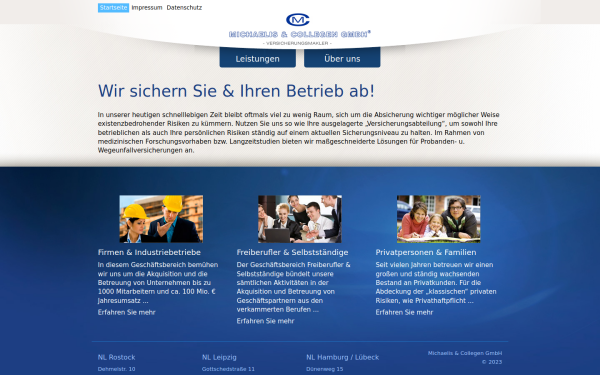Click the MC logo emblem
600x375 pixels.
tap(298, 20)
